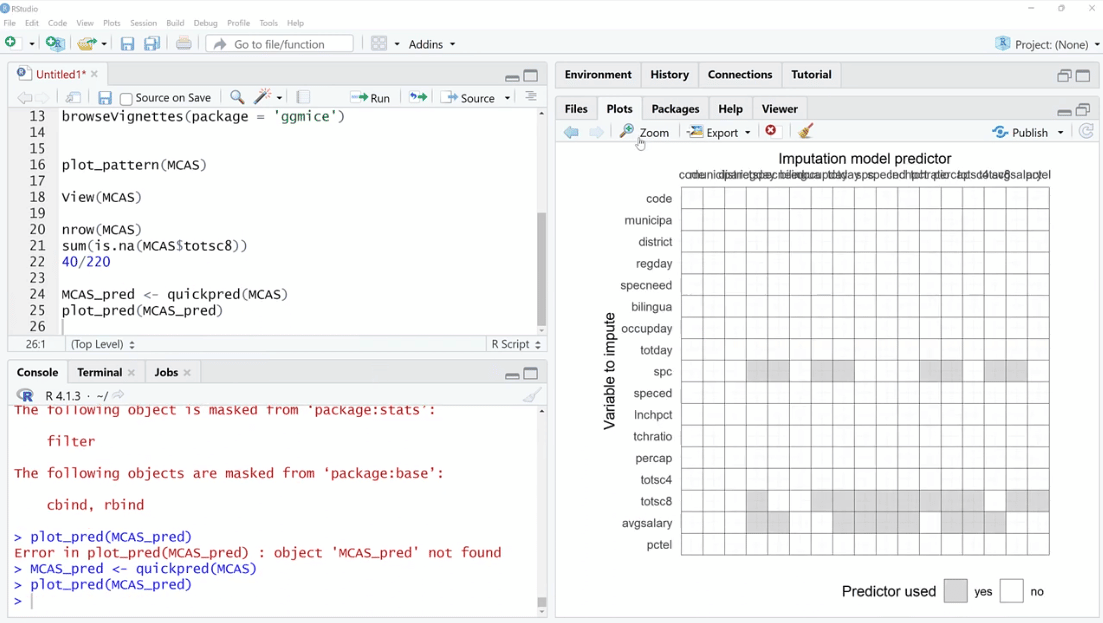Screen dimensions: 1103x623
Task: Expand the Source options dropdown arrow
Action: pos(507,98)
